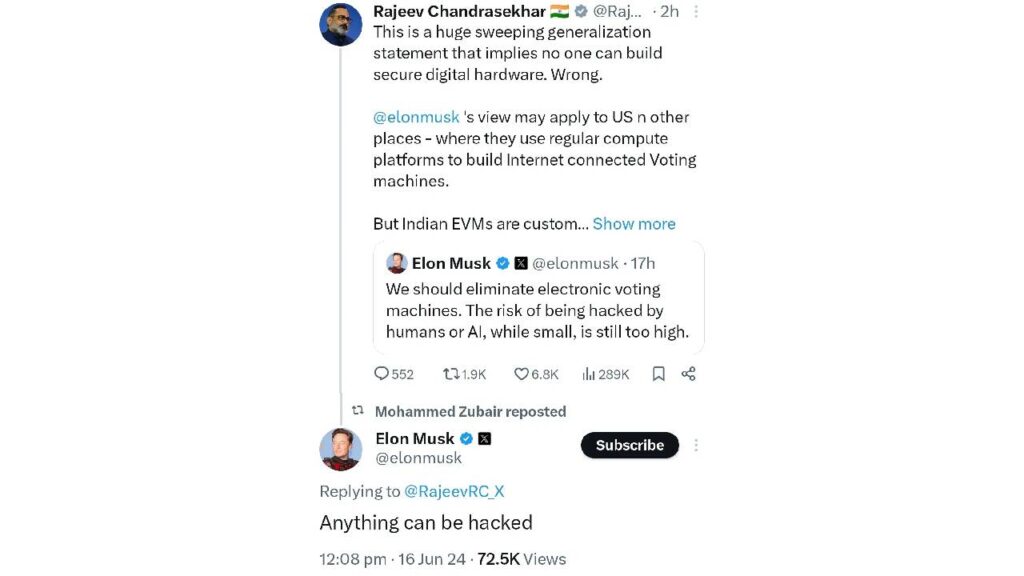Viewport: 1024px width, 576px height.
Task: Open the quoted Elon Musk tweet
Action: 538,310
